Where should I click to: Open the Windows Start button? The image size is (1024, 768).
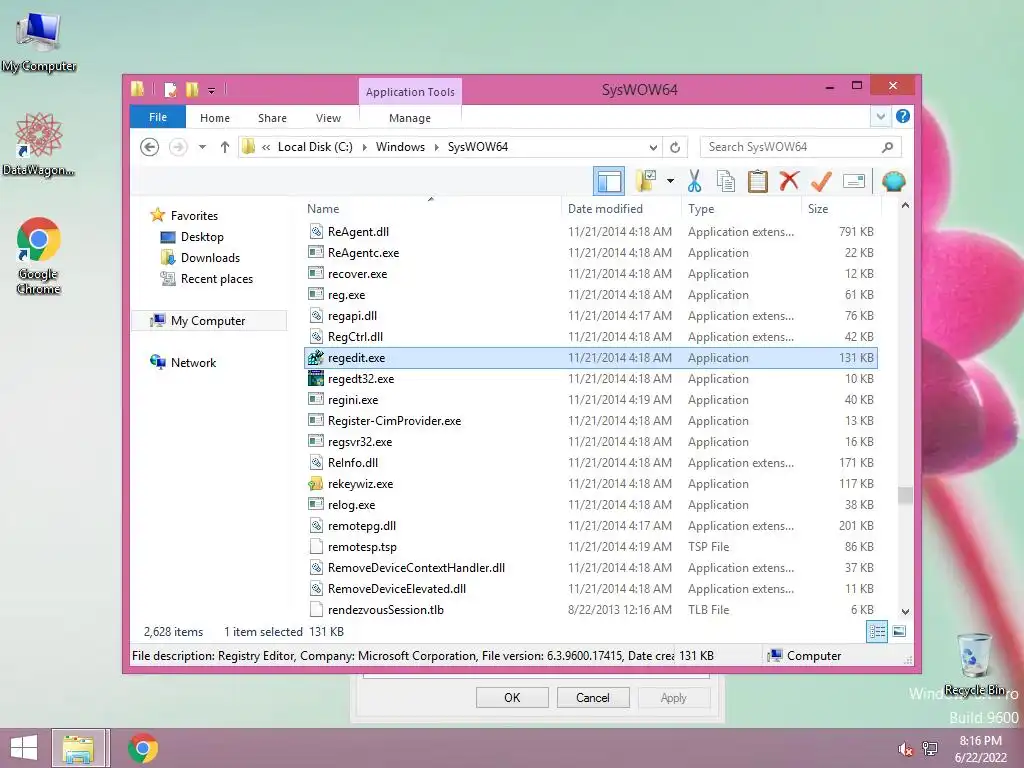(x=24, y=748)
